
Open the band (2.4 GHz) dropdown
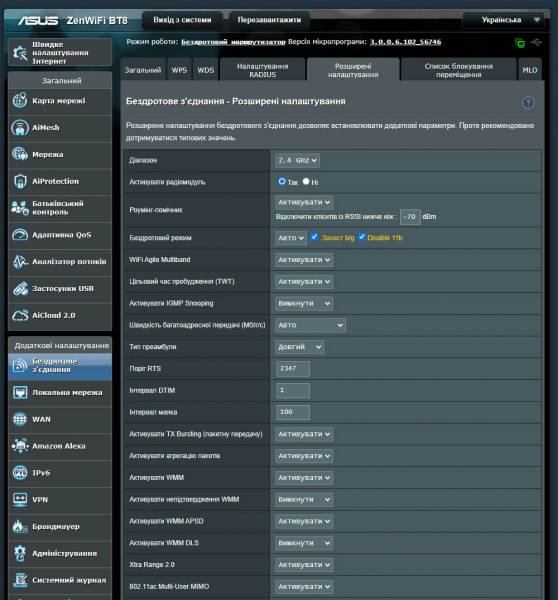coord(297,160)
